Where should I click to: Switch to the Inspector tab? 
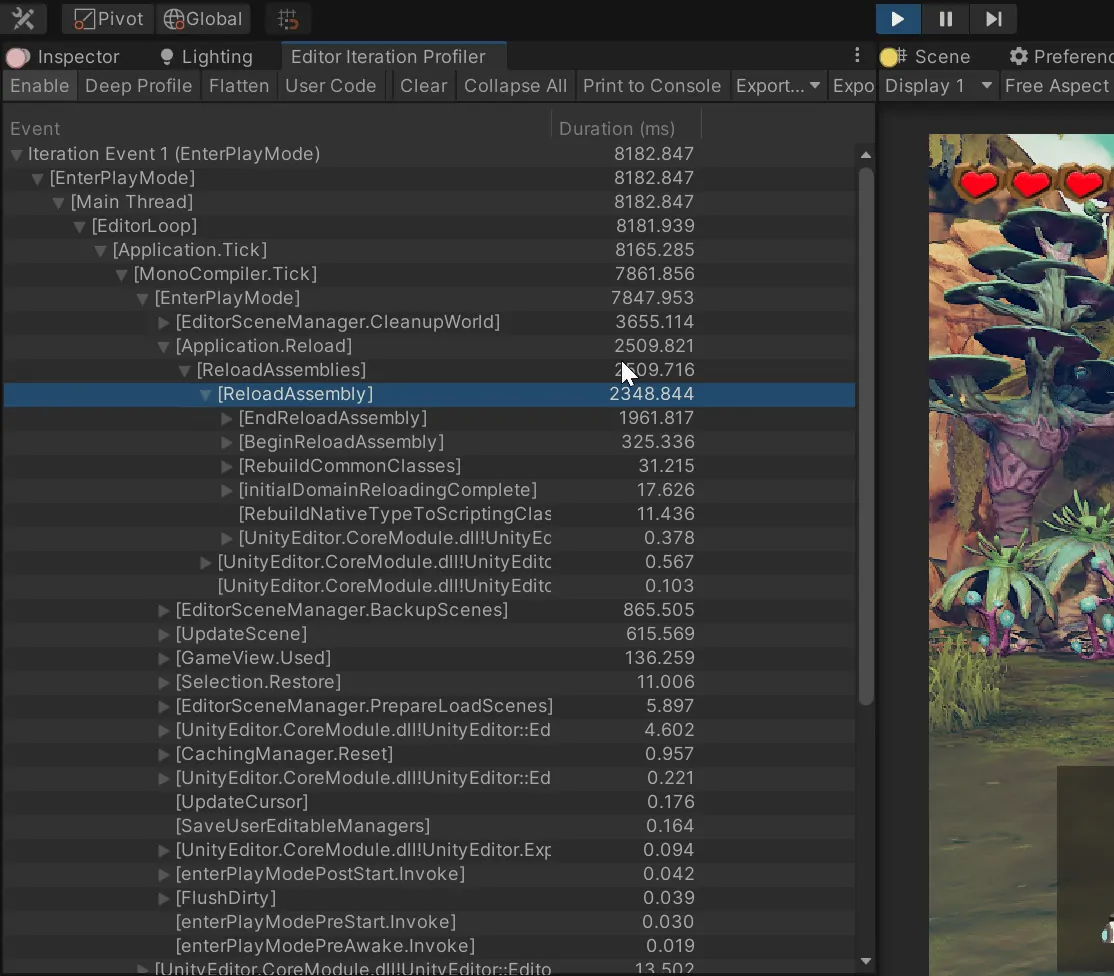[x=66, y=57]
